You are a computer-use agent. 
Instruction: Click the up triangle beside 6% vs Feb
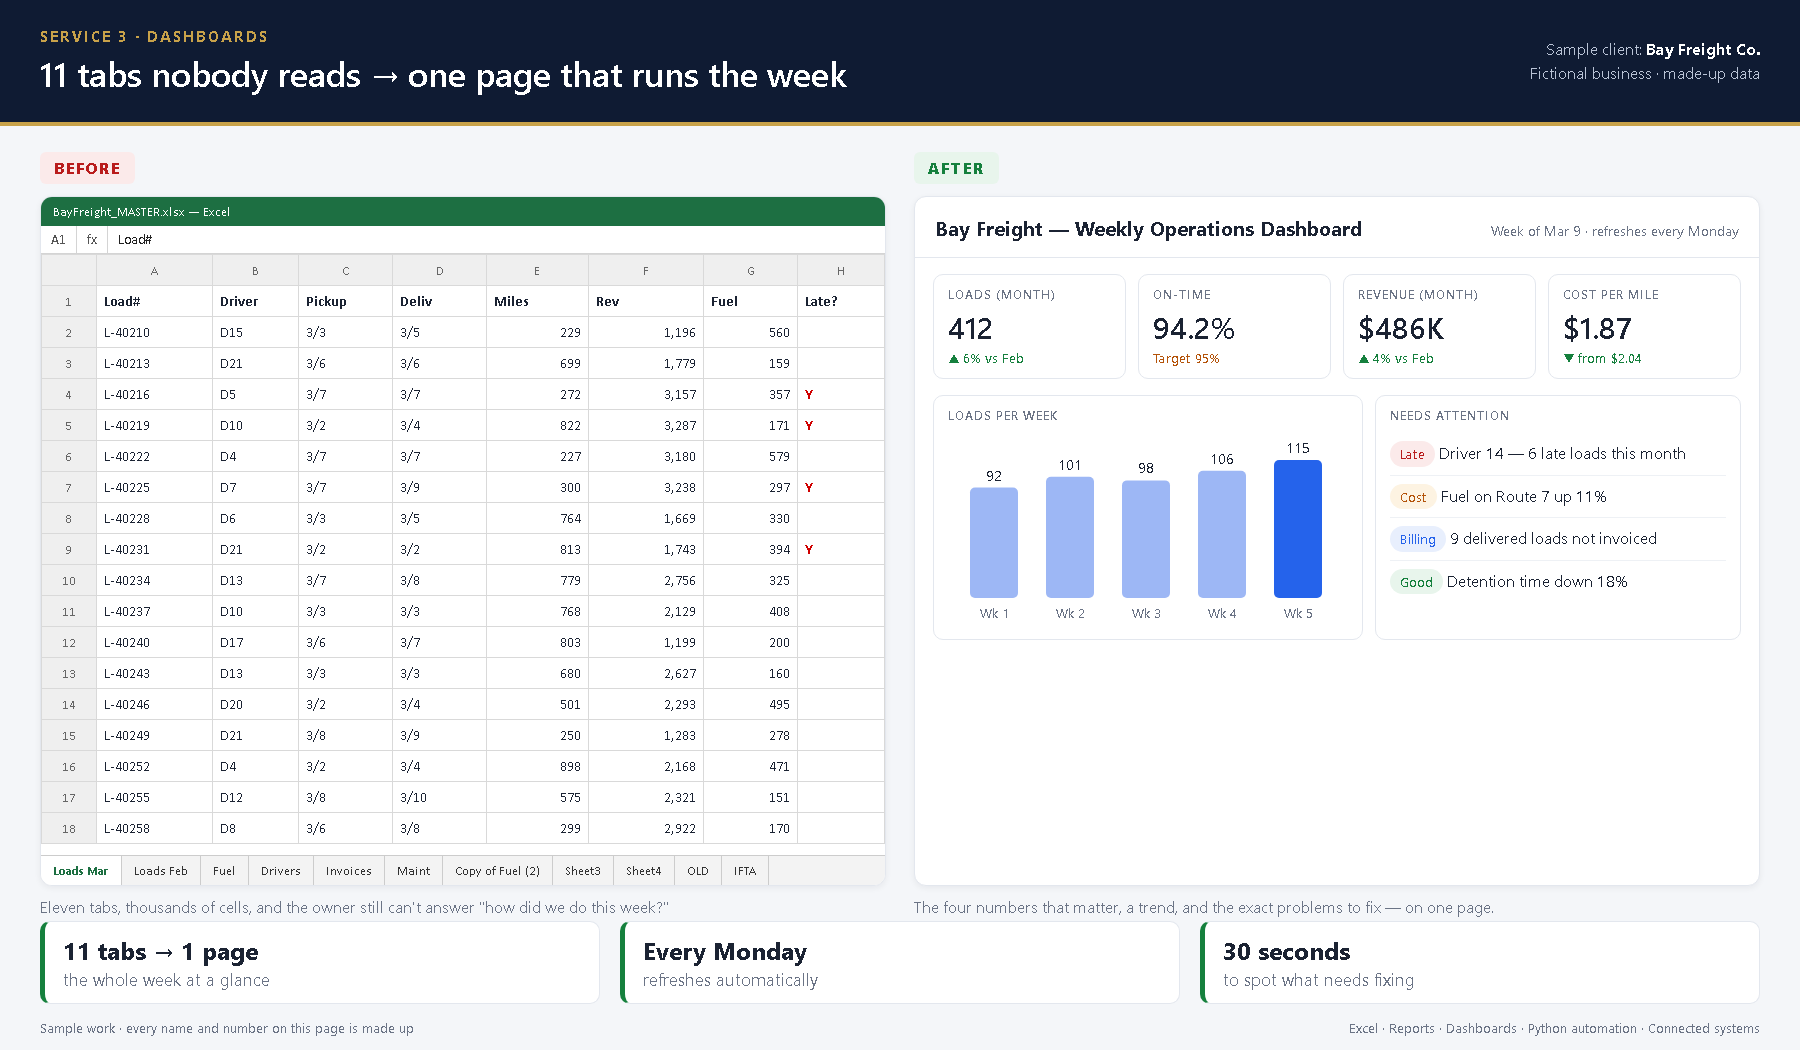[x=954, y=359]
